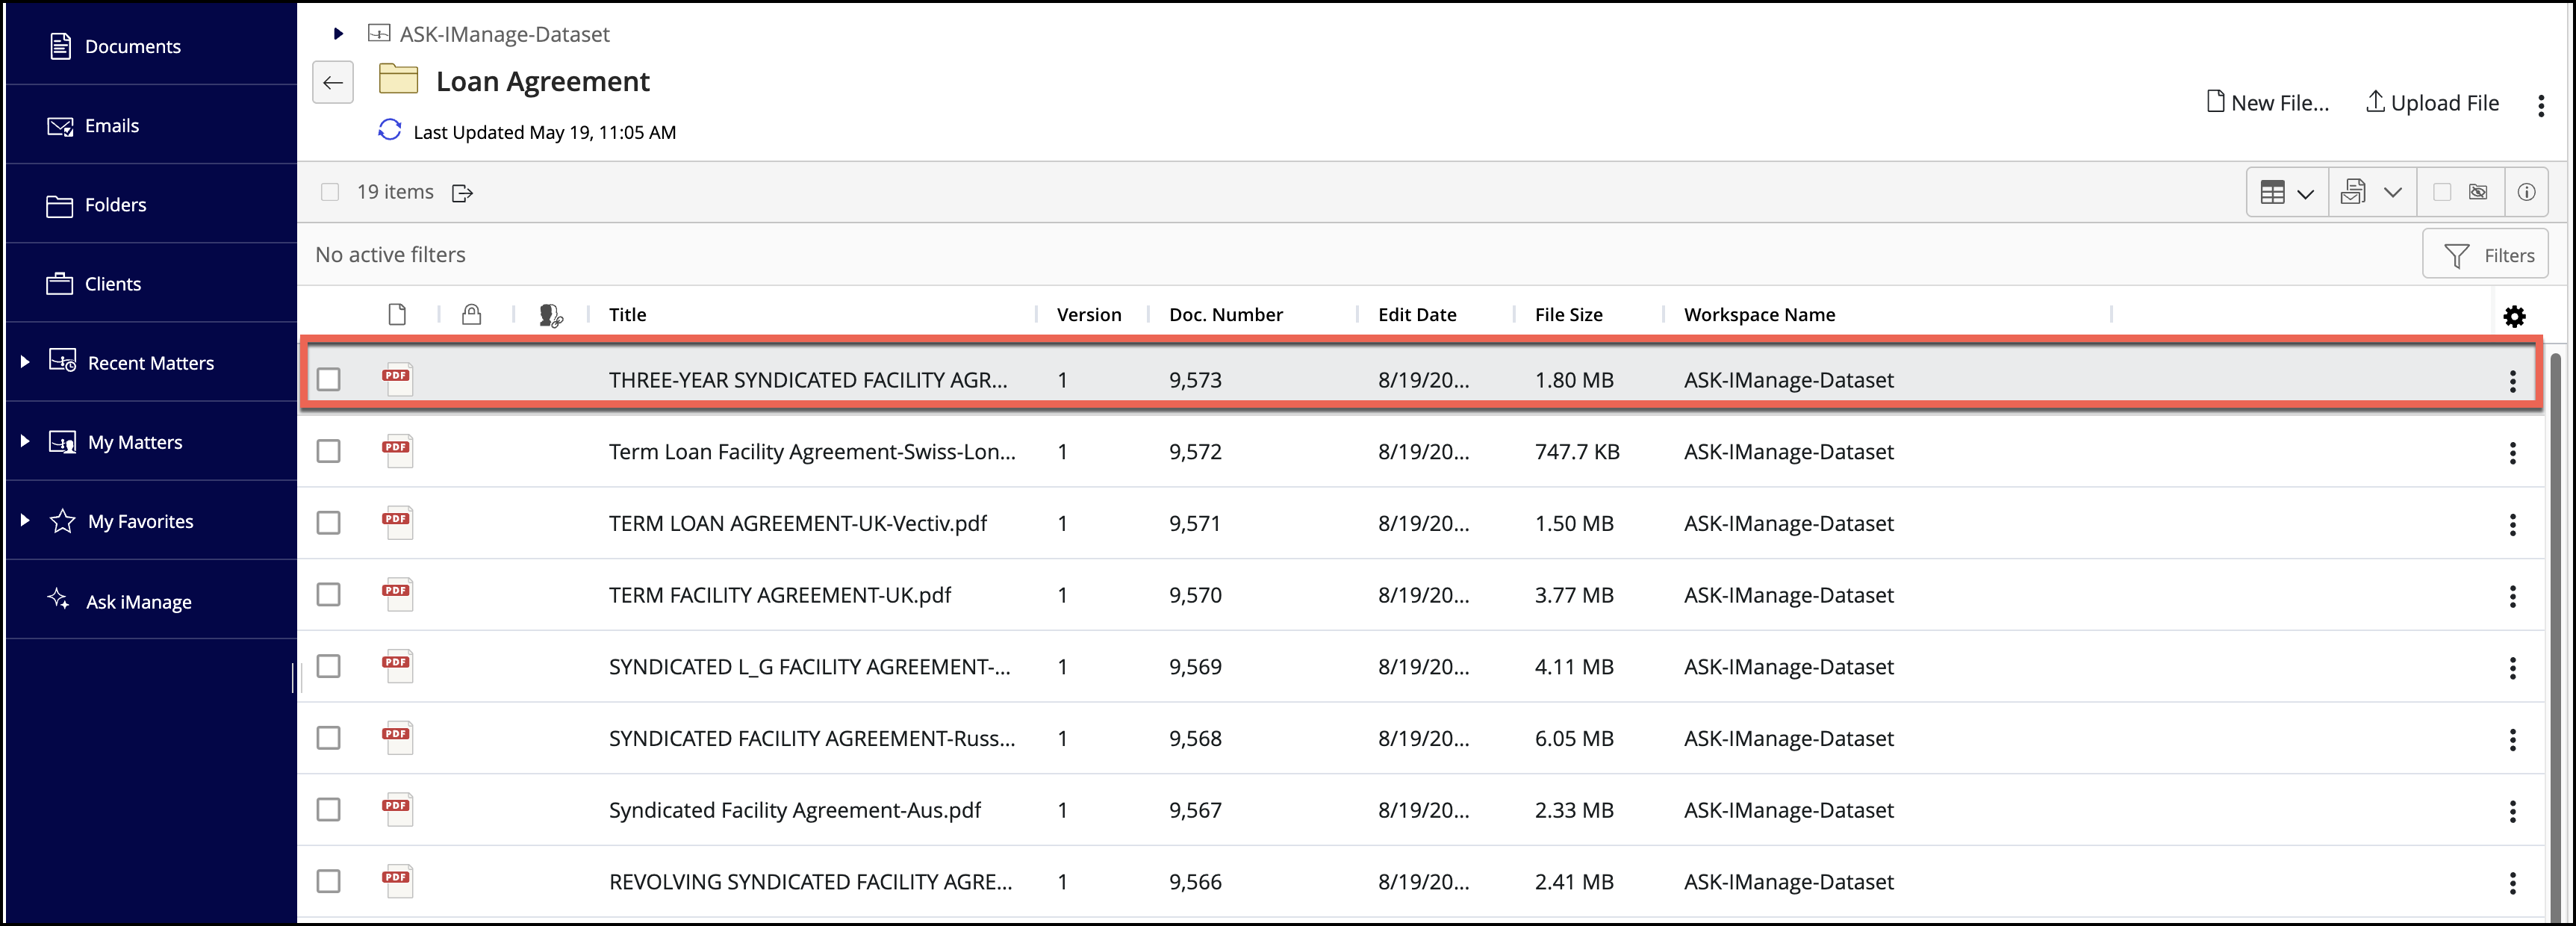The image size is (2576, 926).
Task: Click the info panel icon
Action: point(2526,192)
